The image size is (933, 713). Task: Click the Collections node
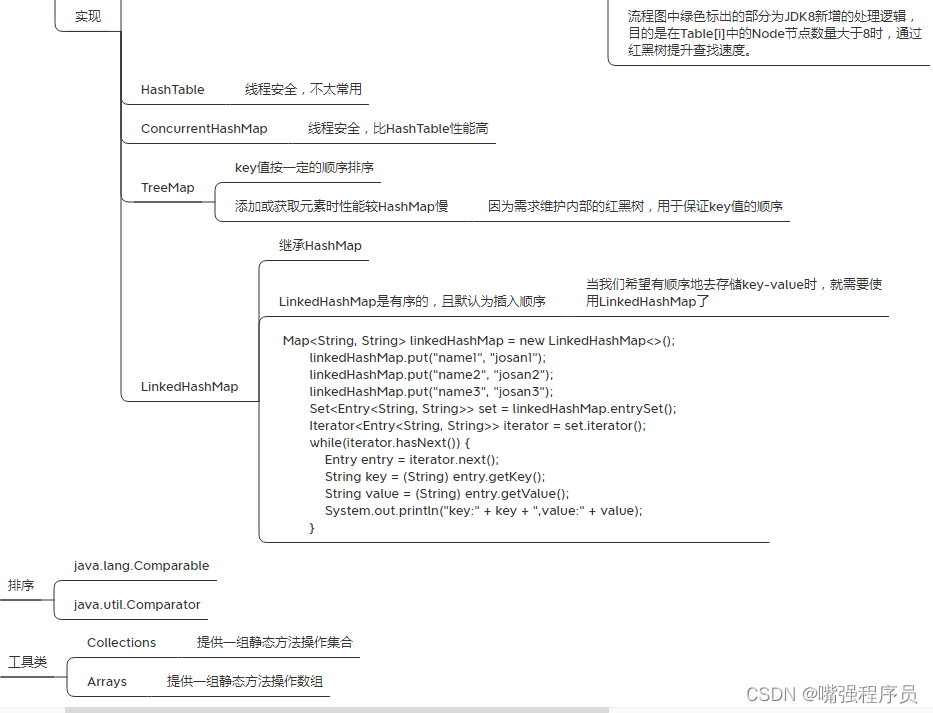click(121, 643)
